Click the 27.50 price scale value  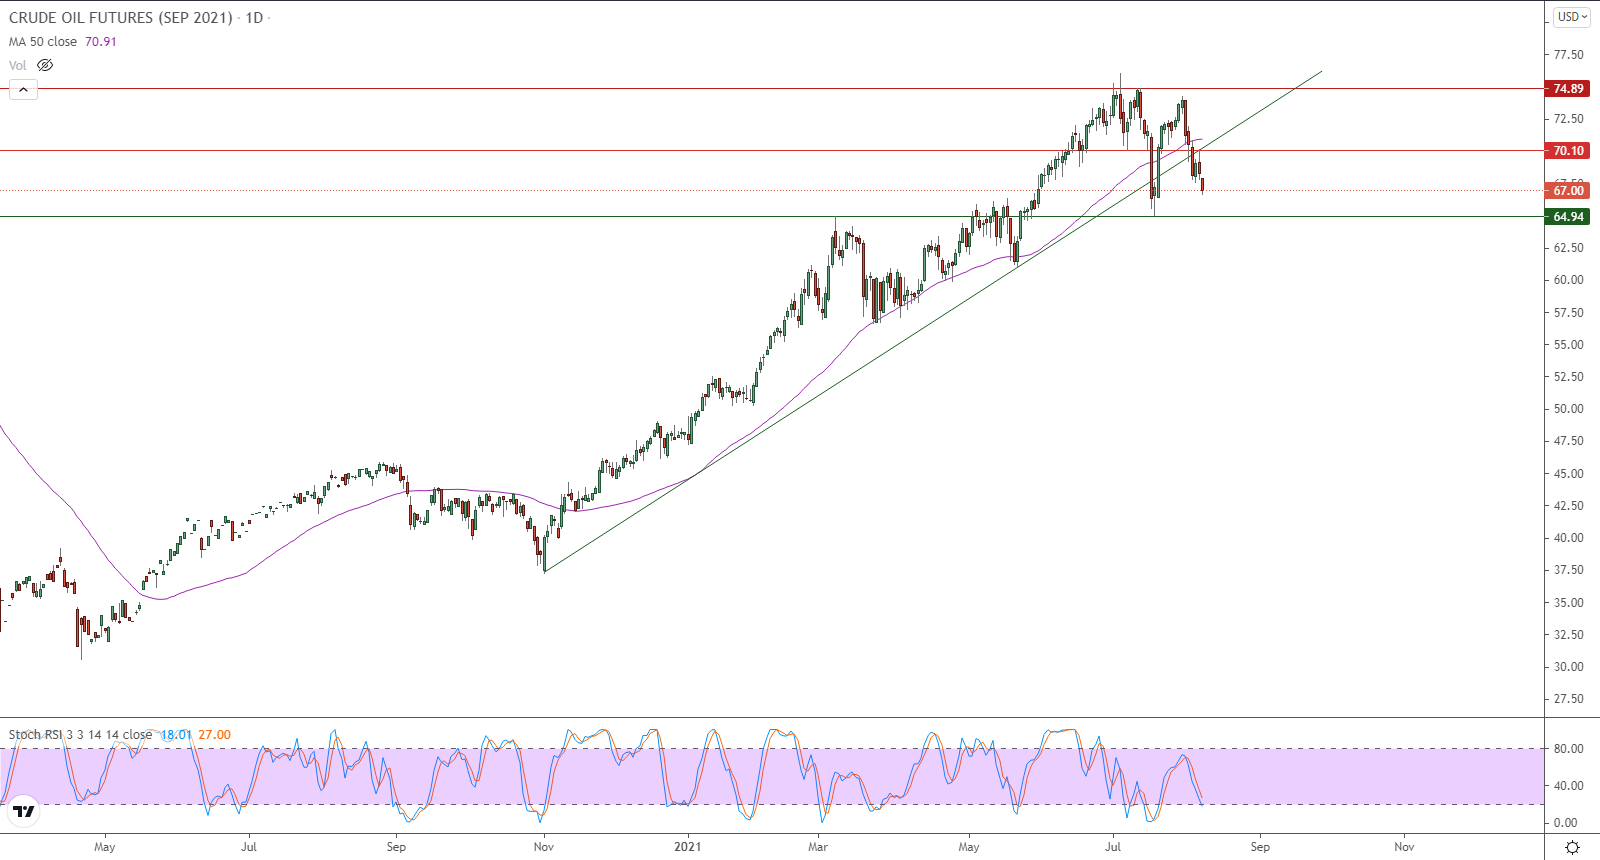1568,699
